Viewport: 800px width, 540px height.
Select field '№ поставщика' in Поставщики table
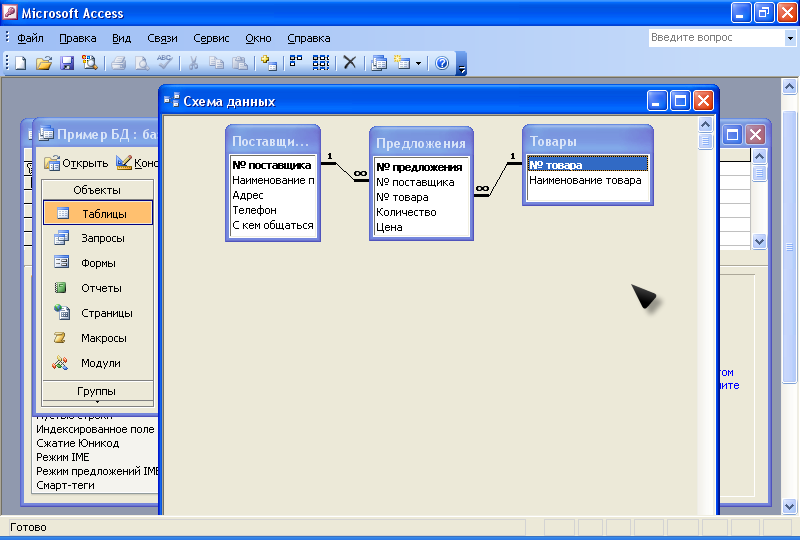click(x=272, y=165)
